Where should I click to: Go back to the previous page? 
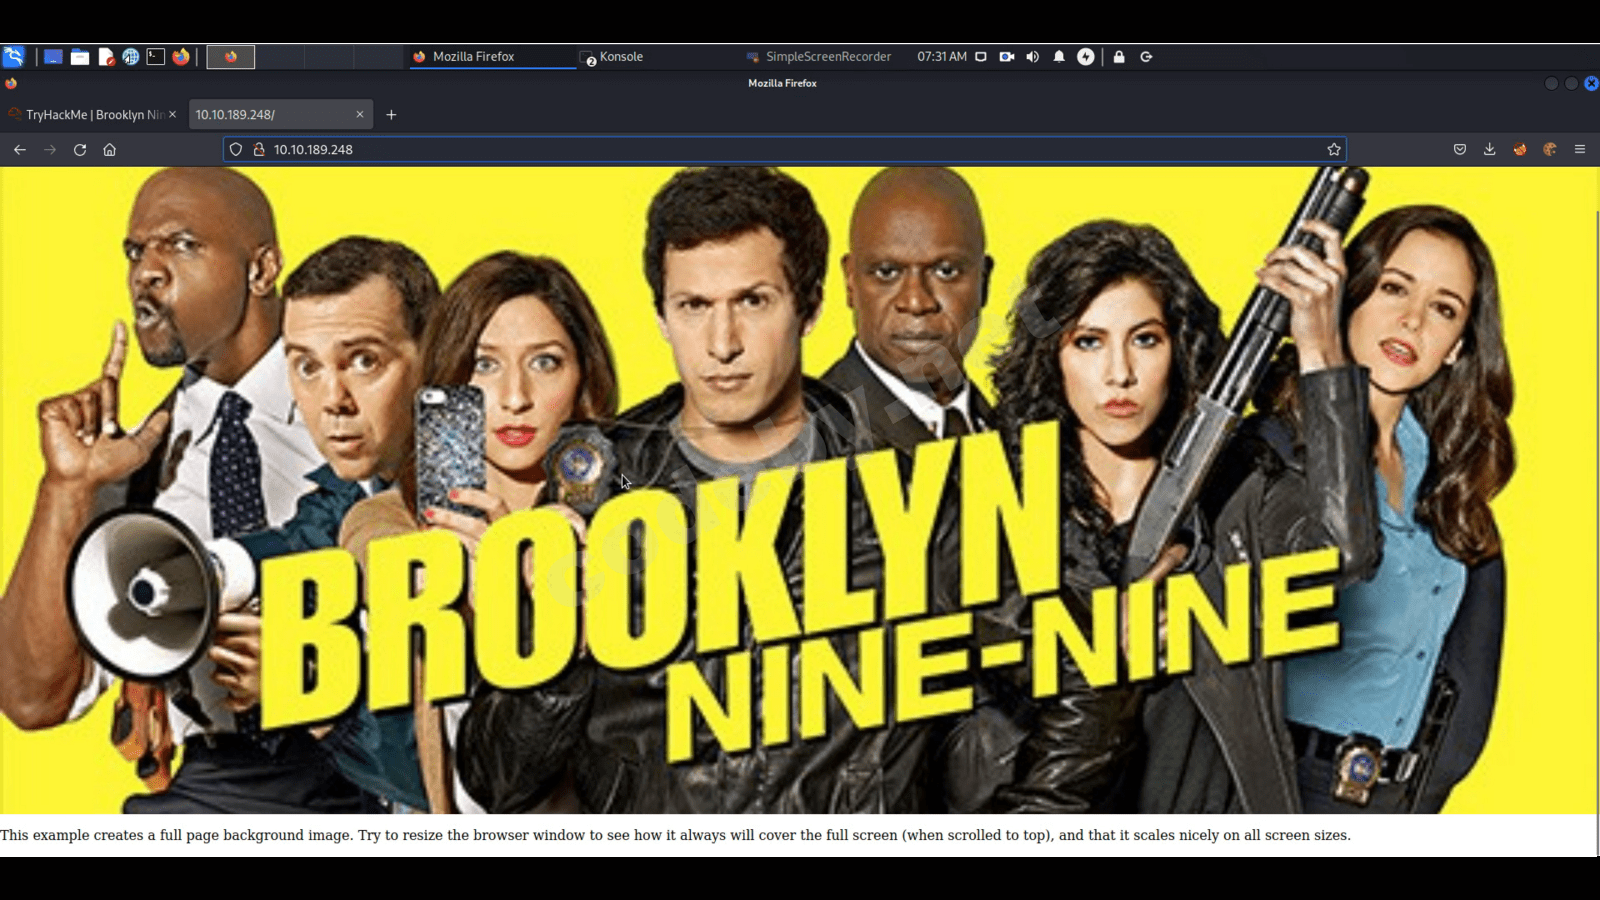coord(20,150)
